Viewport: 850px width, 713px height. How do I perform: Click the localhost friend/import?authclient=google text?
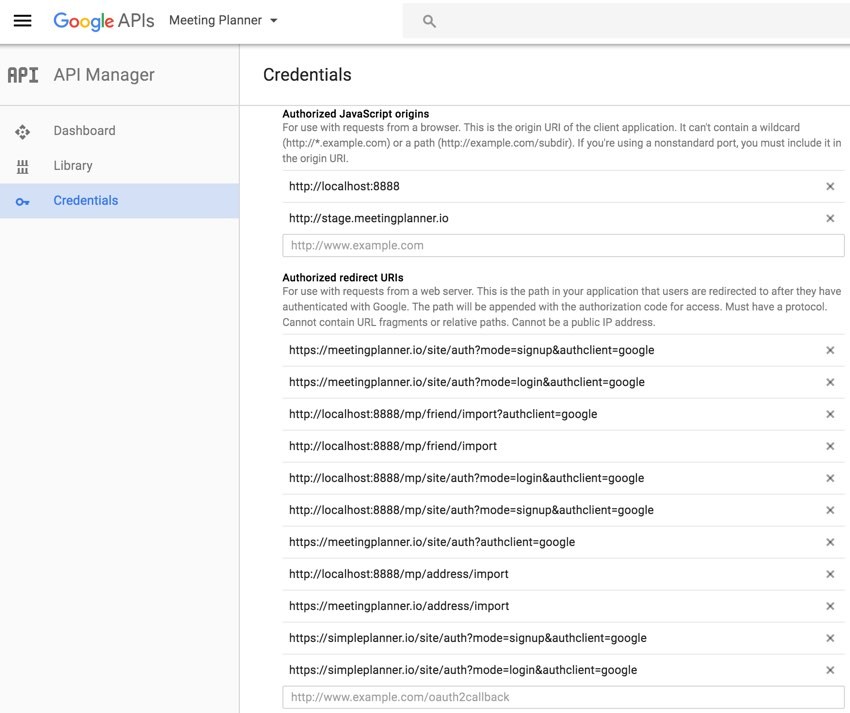click(443, 414)
